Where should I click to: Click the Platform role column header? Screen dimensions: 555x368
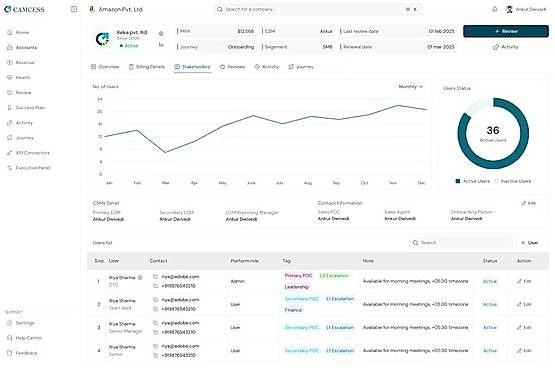coord(245,261)
